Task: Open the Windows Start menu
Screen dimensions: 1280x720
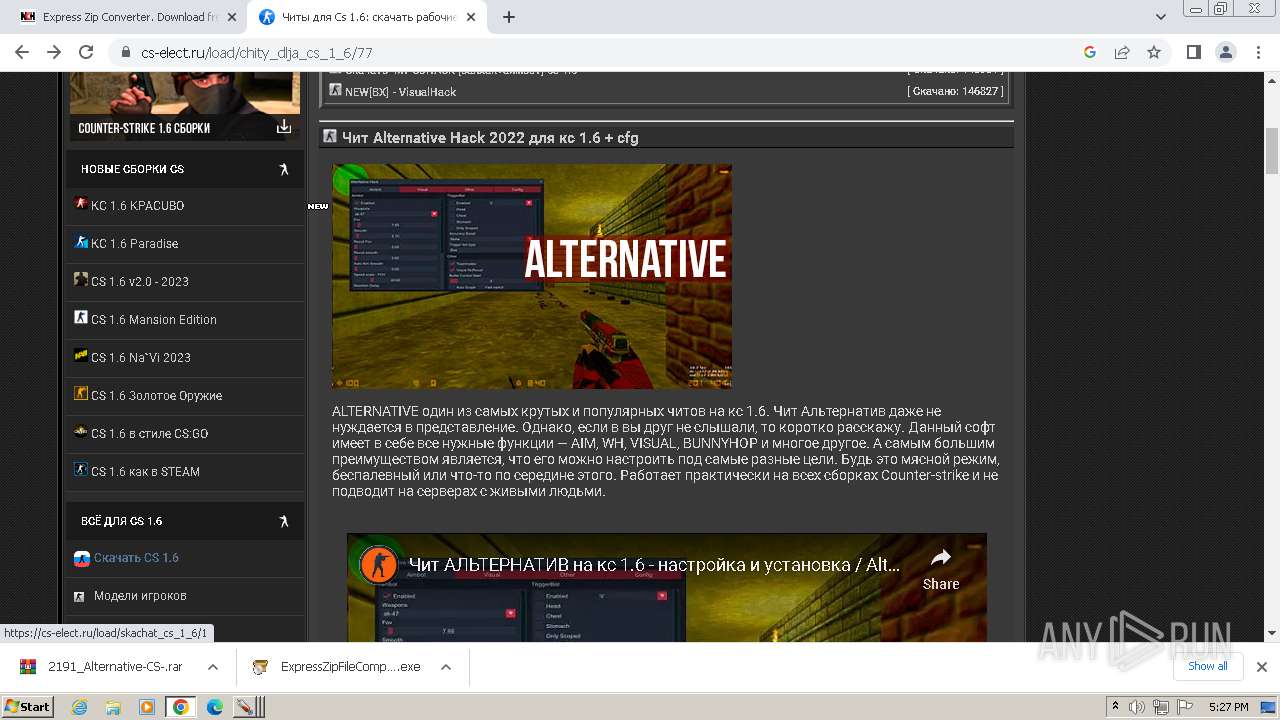Action: click(x=28, y=706)
